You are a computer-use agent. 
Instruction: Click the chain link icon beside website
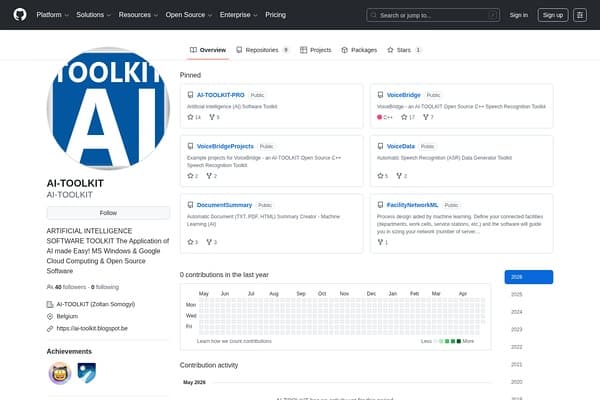50,328
